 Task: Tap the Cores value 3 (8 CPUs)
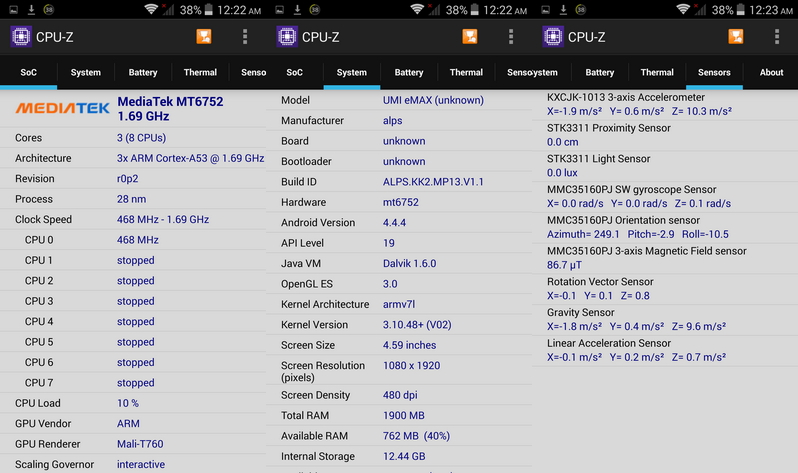click(x=141, y=138)
